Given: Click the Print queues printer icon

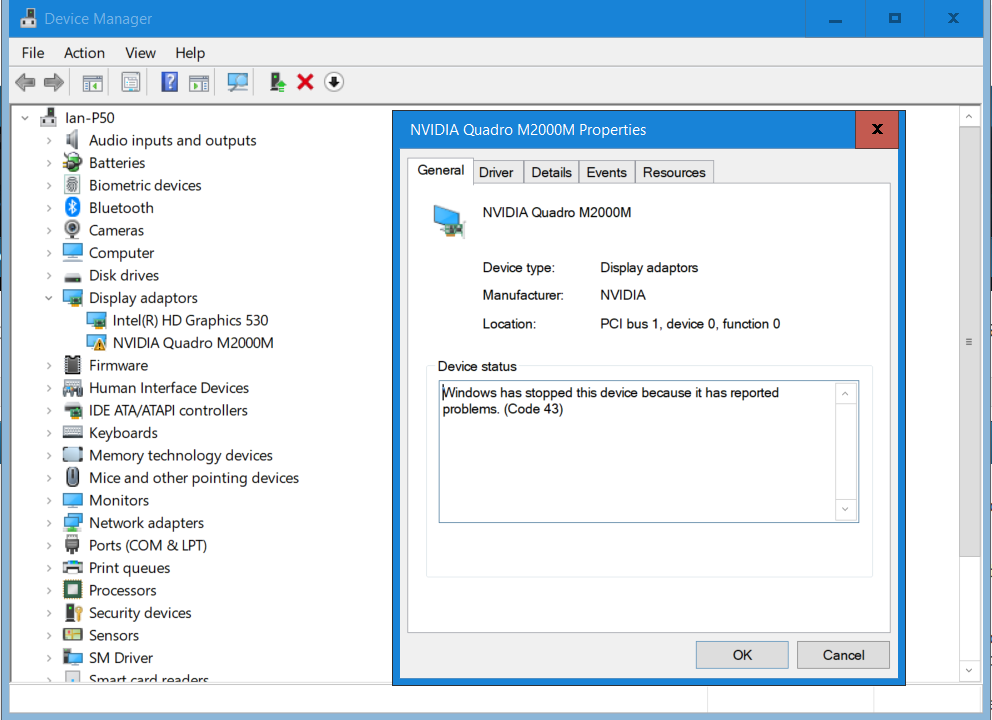Looking at the screenshot, I should pyautogui.click(x=73, y=568).
